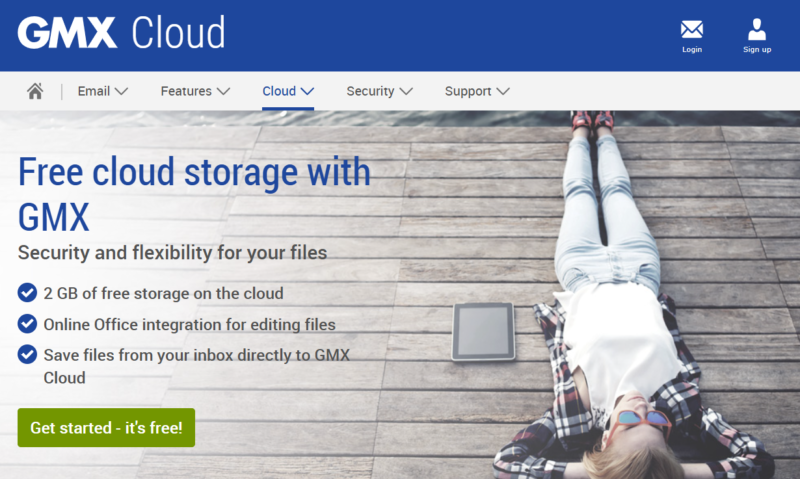Expand the Cloud menu chevron

click(307, 92)
